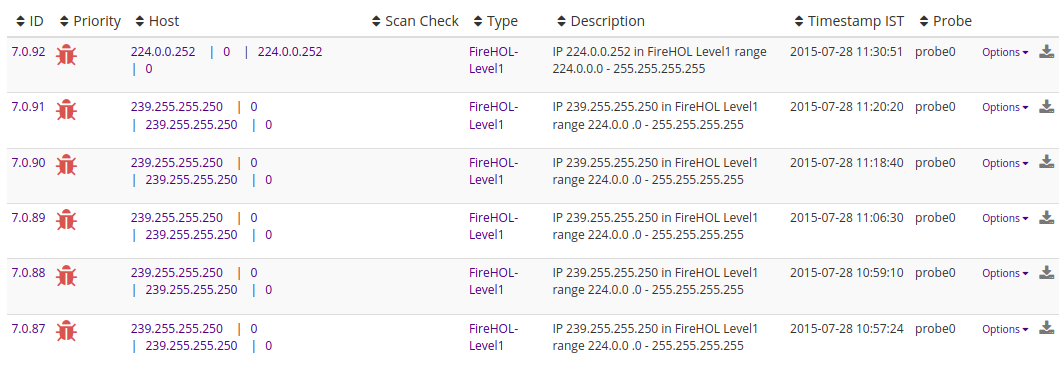The width and height of the screenshot is (1062, 366).
Task: Sort the table by ID column
Action: (29, 21)
